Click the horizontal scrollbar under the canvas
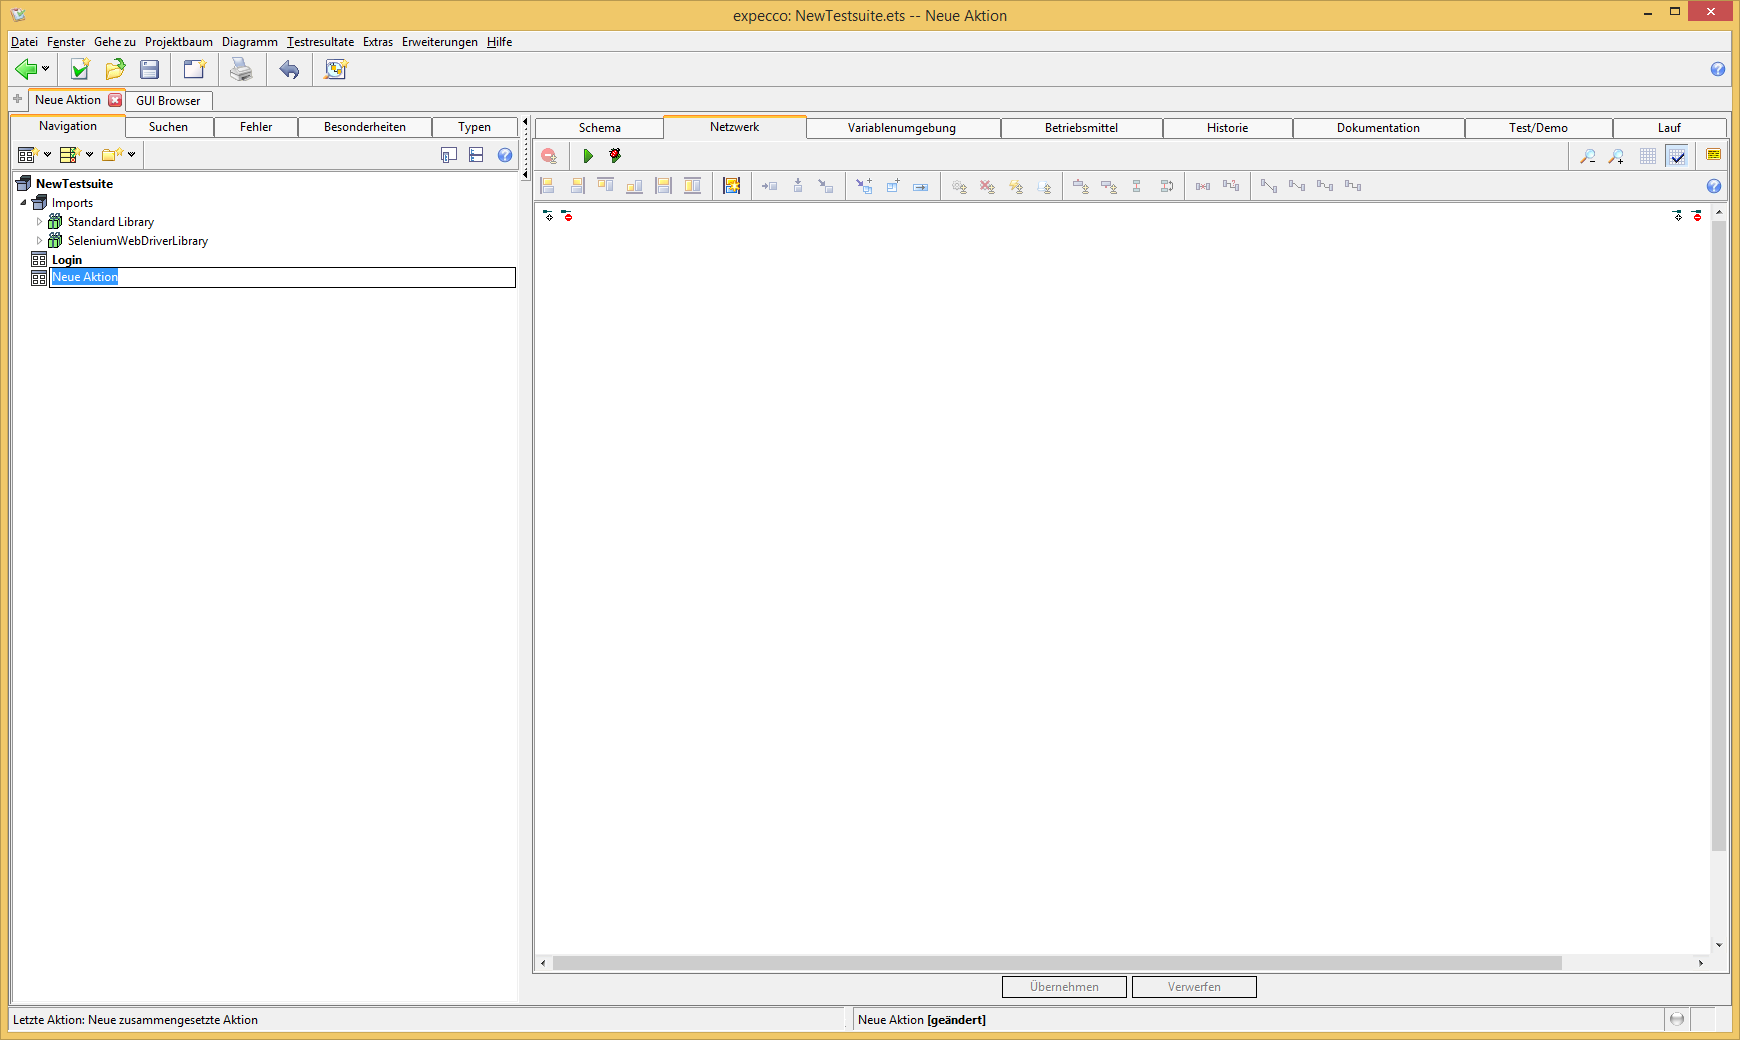 1056,963
